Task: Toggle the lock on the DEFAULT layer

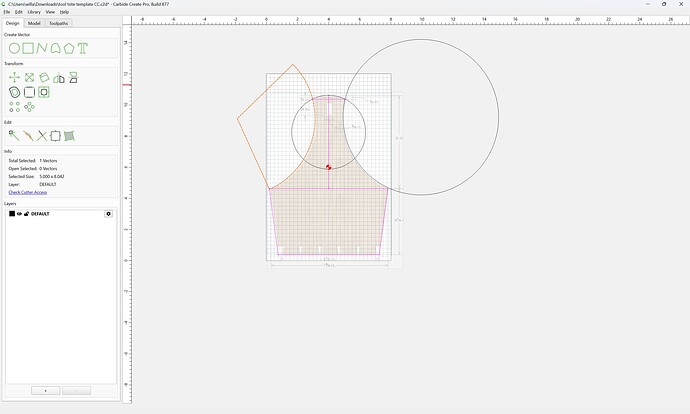Action: 26,214
